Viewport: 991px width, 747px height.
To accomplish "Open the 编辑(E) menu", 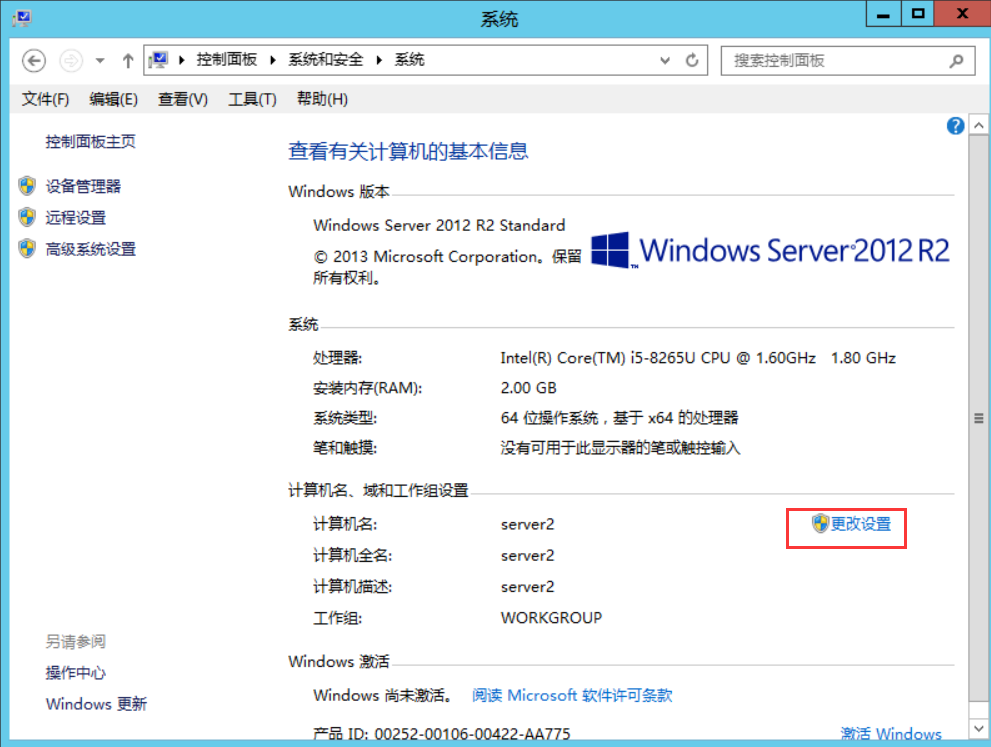I will 113,99.
